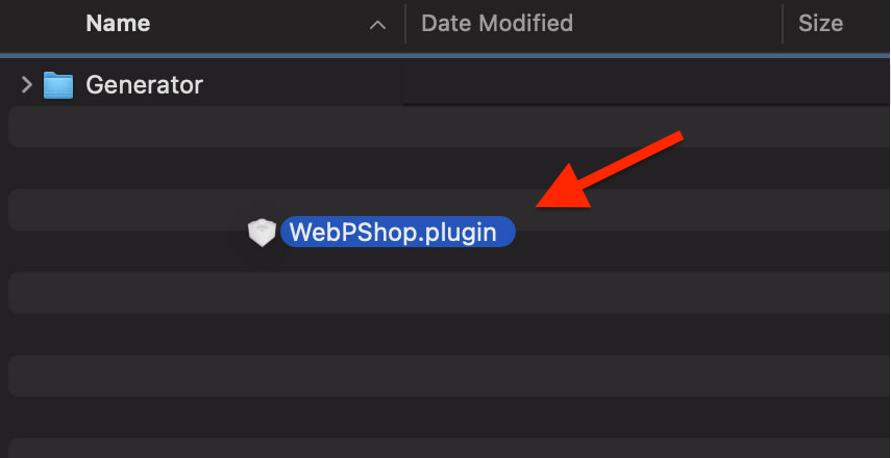Image resolution: width=891 pixels, height=458 pixels.
Task: Click the last empty row at list bottom
Action: pyautogui.click(x=445, y=447)
